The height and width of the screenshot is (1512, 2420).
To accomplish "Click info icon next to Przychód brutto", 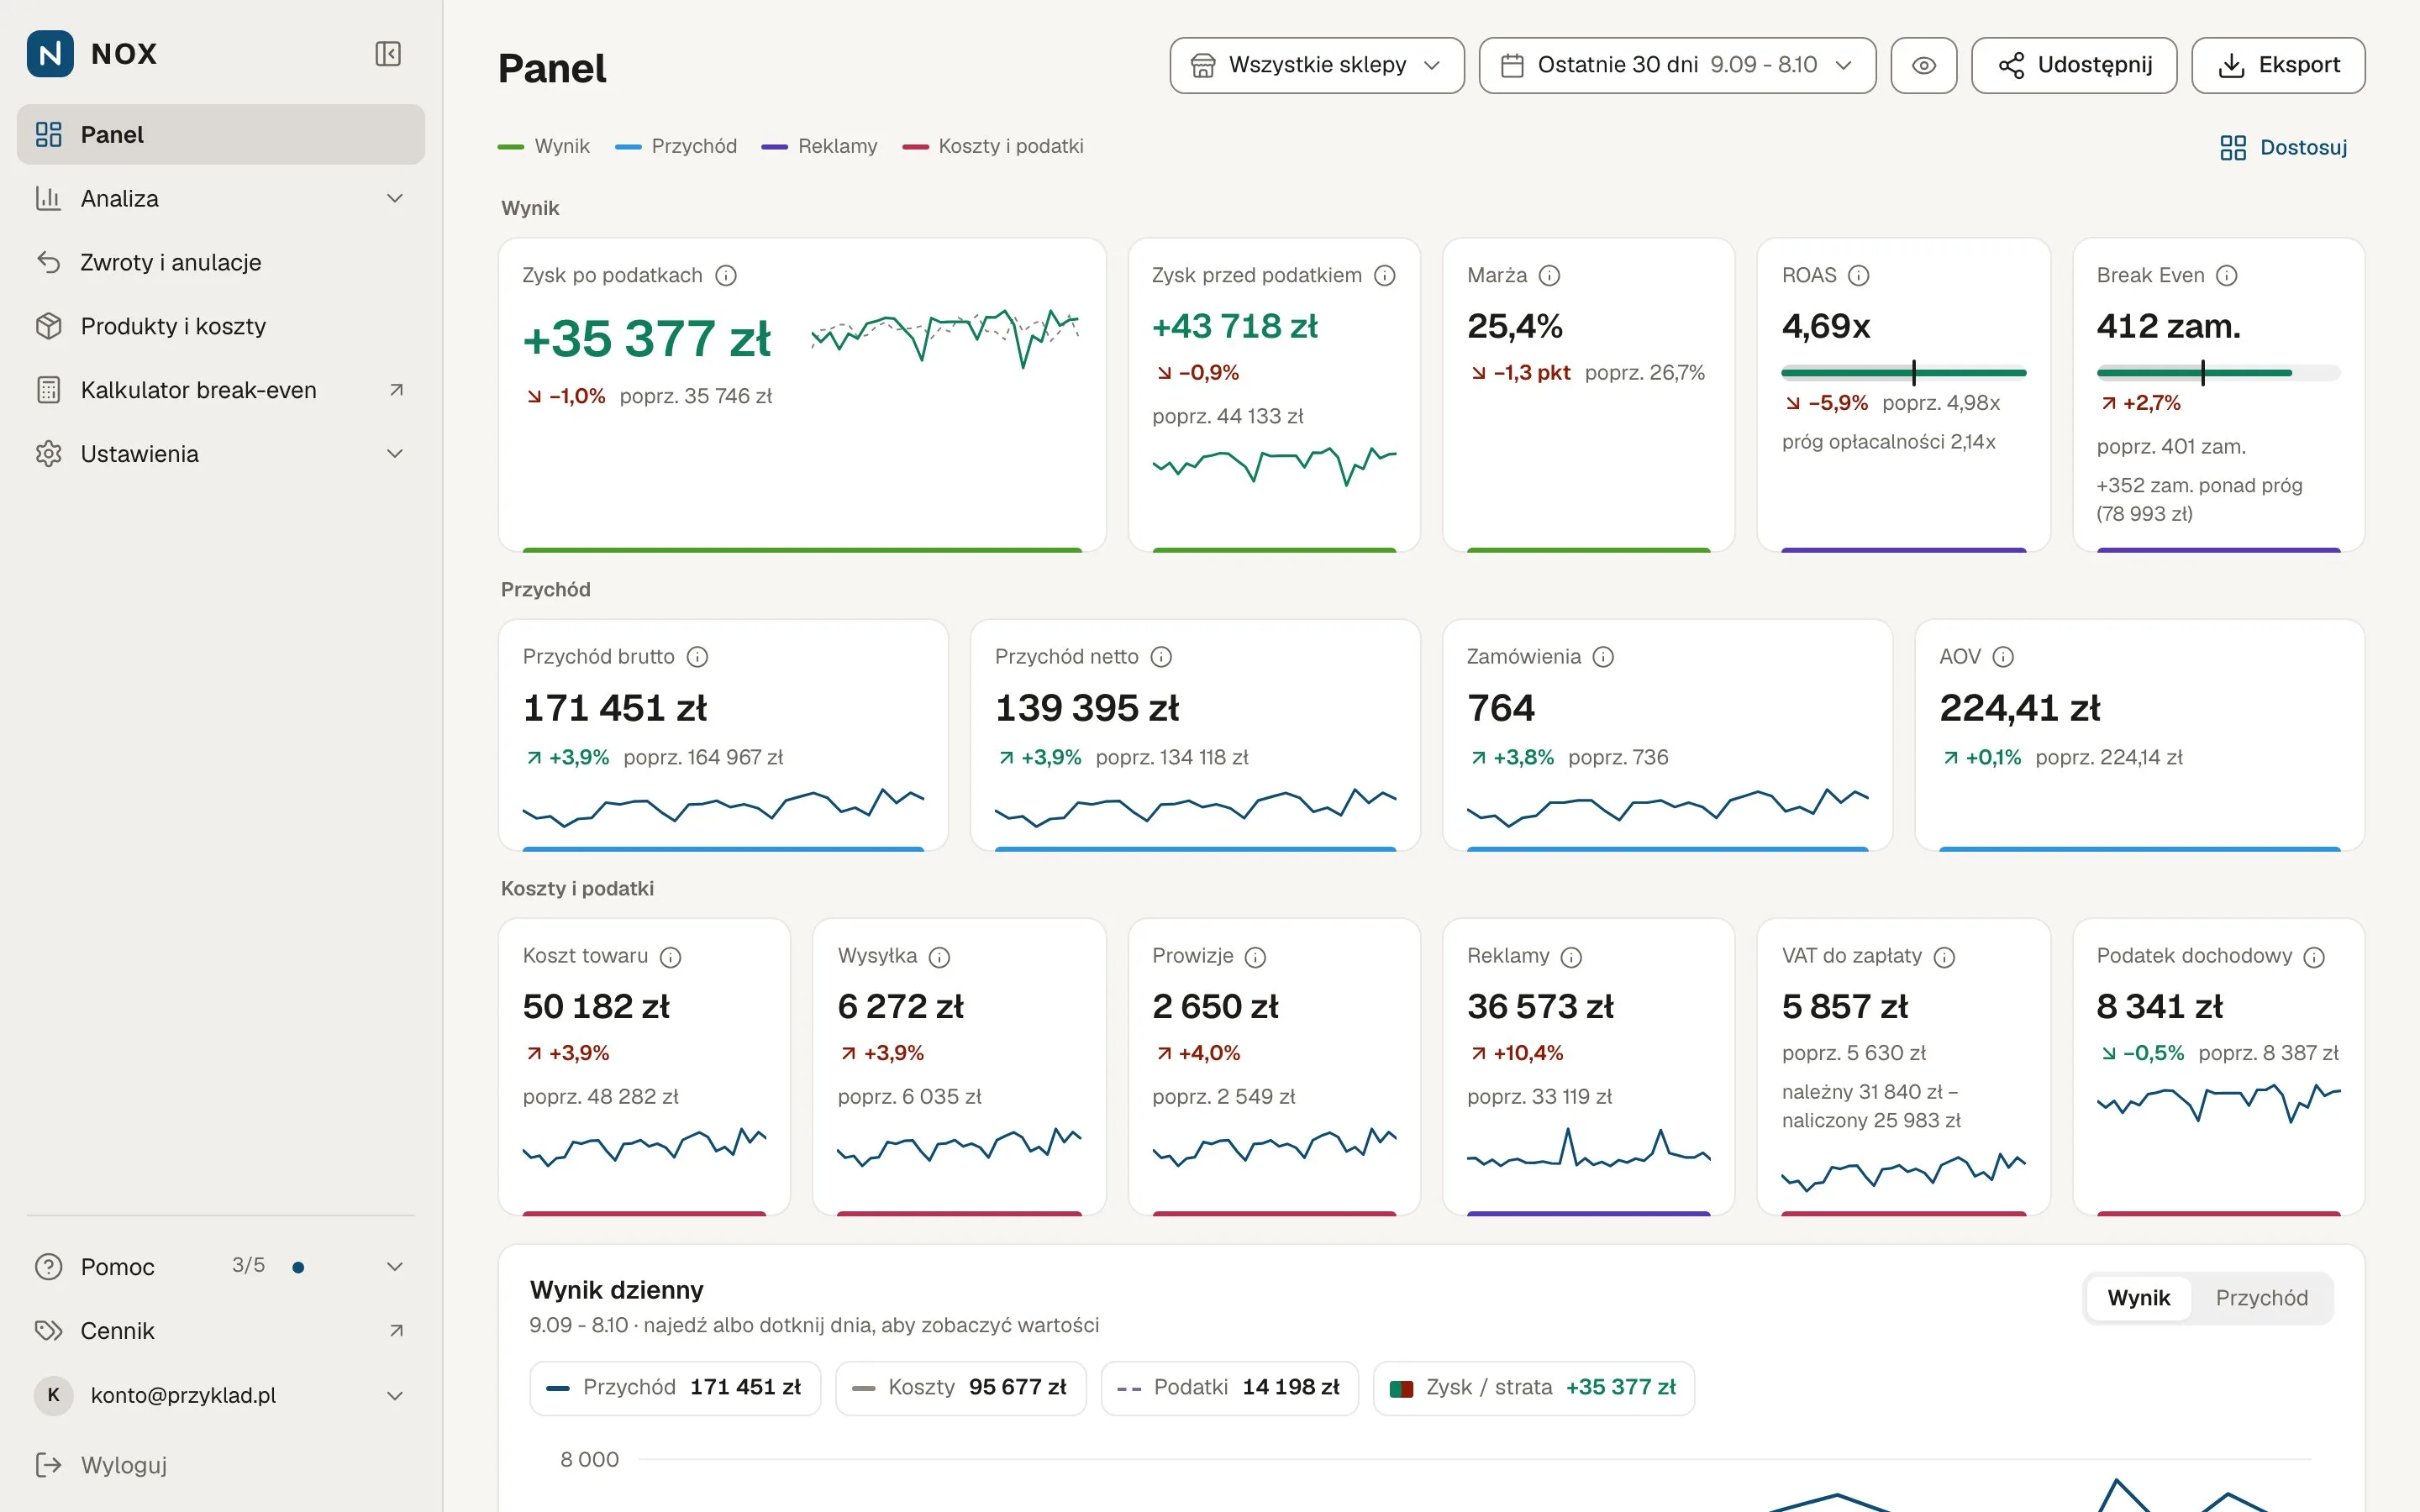I will [697, 657].
